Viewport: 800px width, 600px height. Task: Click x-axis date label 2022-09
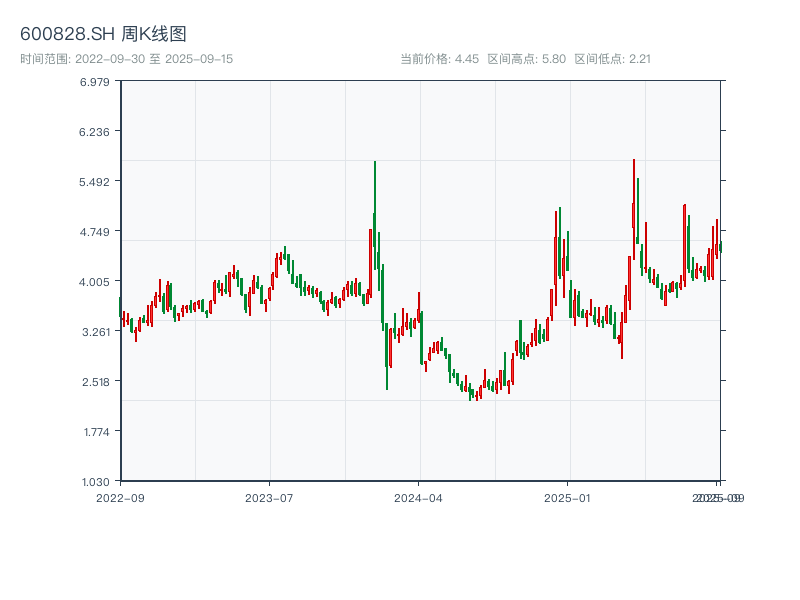click(120, 498)
